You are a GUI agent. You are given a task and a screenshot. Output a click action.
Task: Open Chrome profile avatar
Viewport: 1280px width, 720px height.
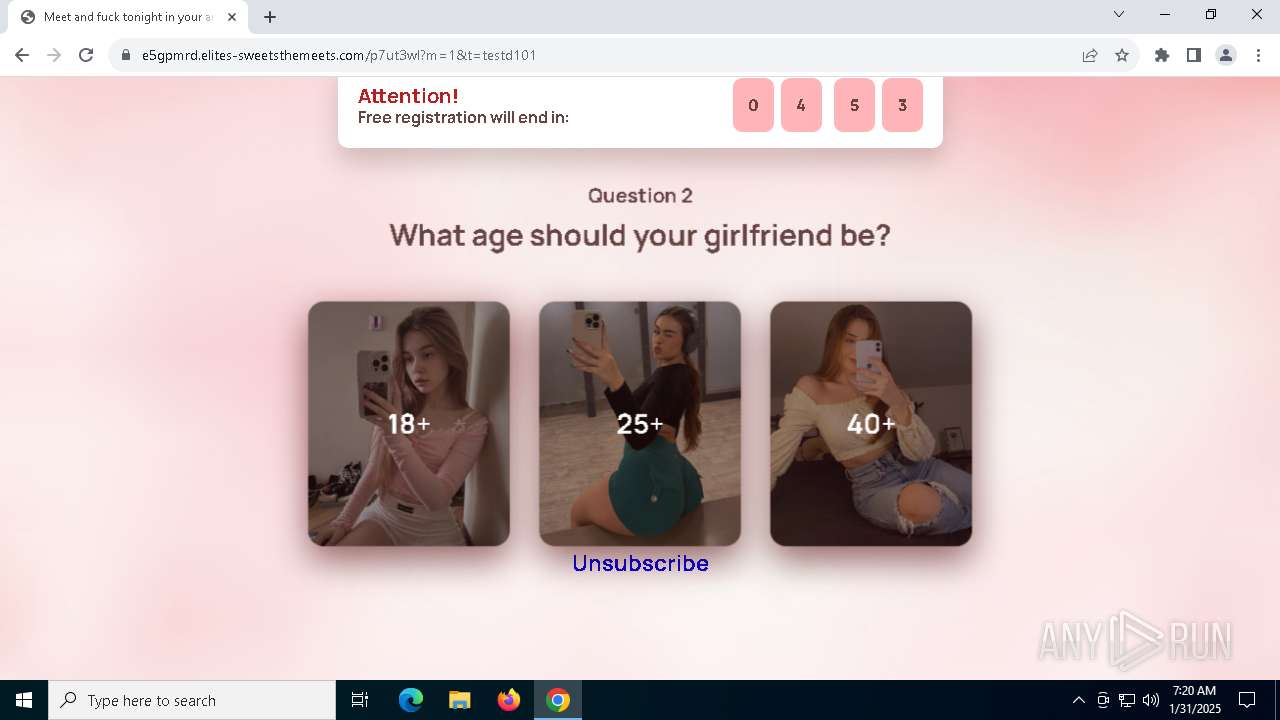pos(1226,55)
